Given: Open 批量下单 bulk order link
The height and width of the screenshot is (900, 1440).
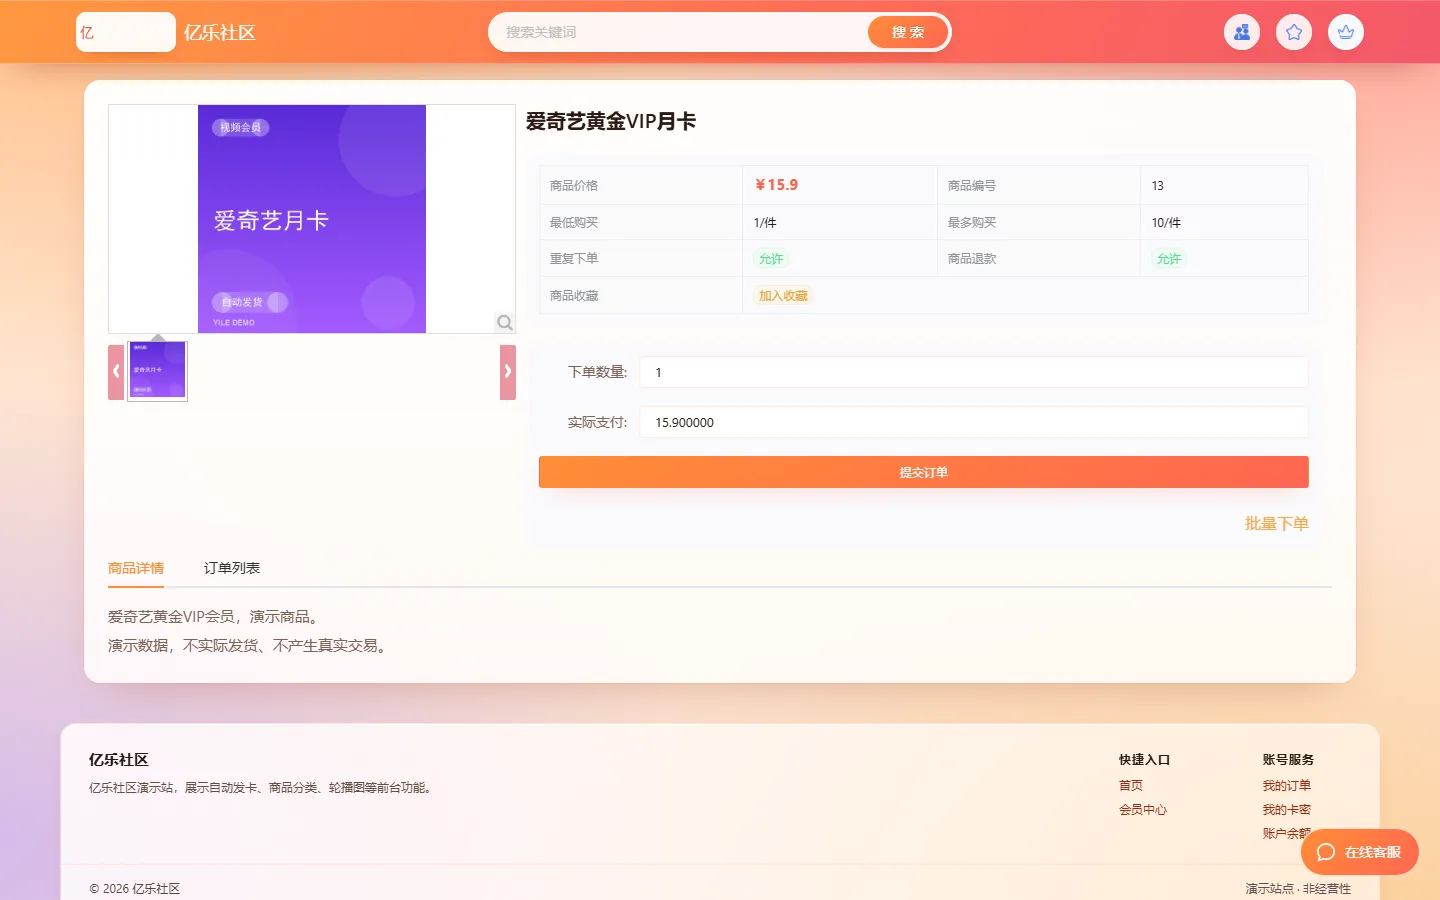Looking at the screenshot, I should (x=1277, y=524).
